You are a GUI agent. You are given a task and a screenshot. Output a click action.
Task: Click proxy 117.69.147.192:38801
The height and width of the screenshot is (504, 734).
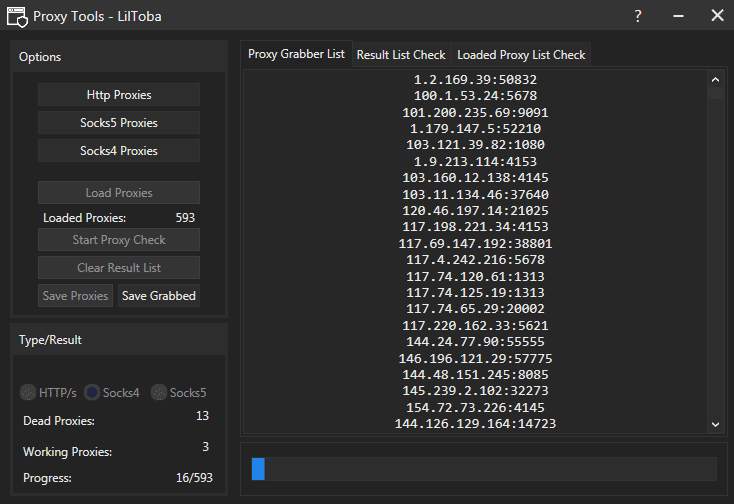tap(475, 243)
